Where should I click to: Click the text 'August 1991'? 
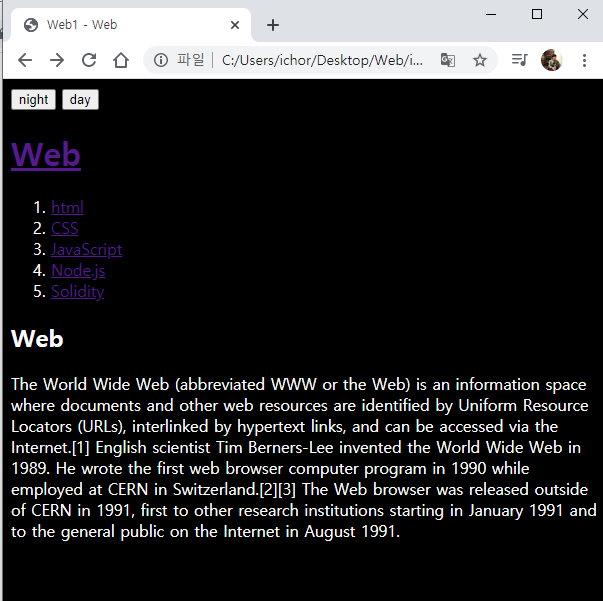(350, 532)
